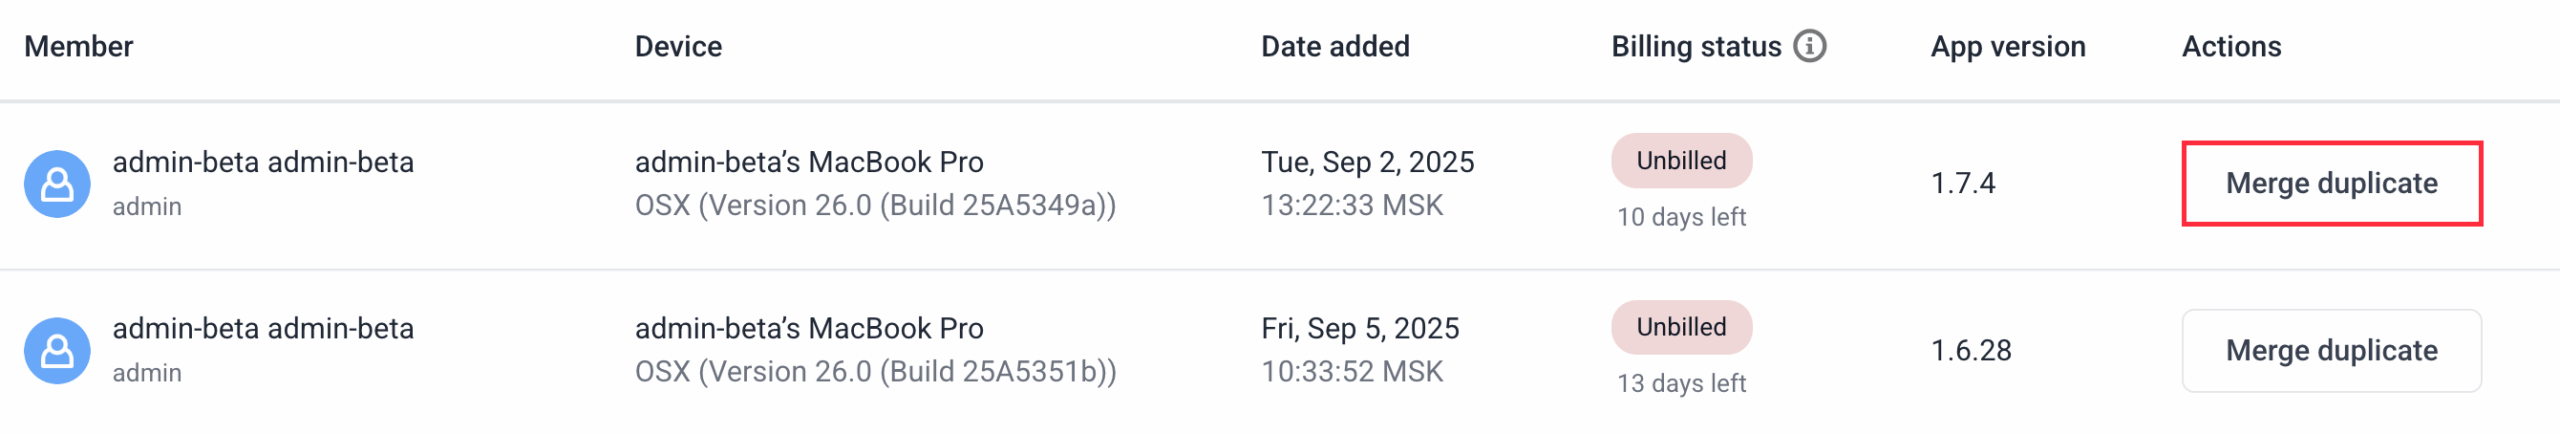Select the Date added column header
The image size is (2560, 434).
point(1335,47)
